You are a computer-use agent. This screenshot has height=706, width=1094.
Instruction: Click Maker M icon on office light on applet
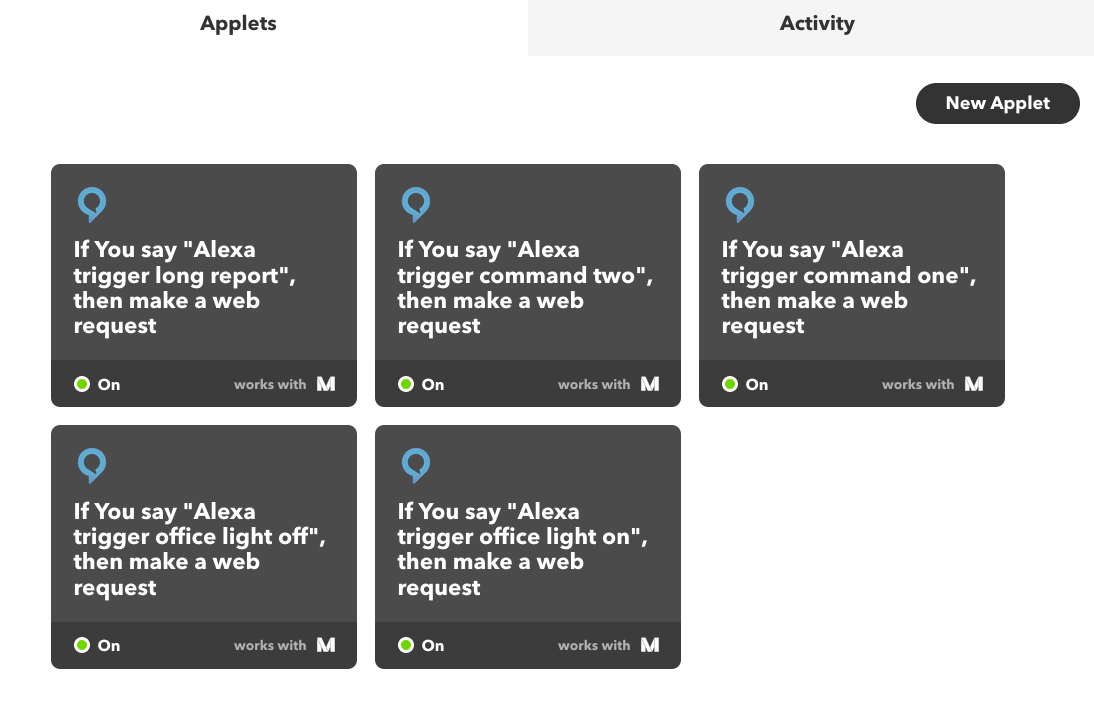coord(650,645)
